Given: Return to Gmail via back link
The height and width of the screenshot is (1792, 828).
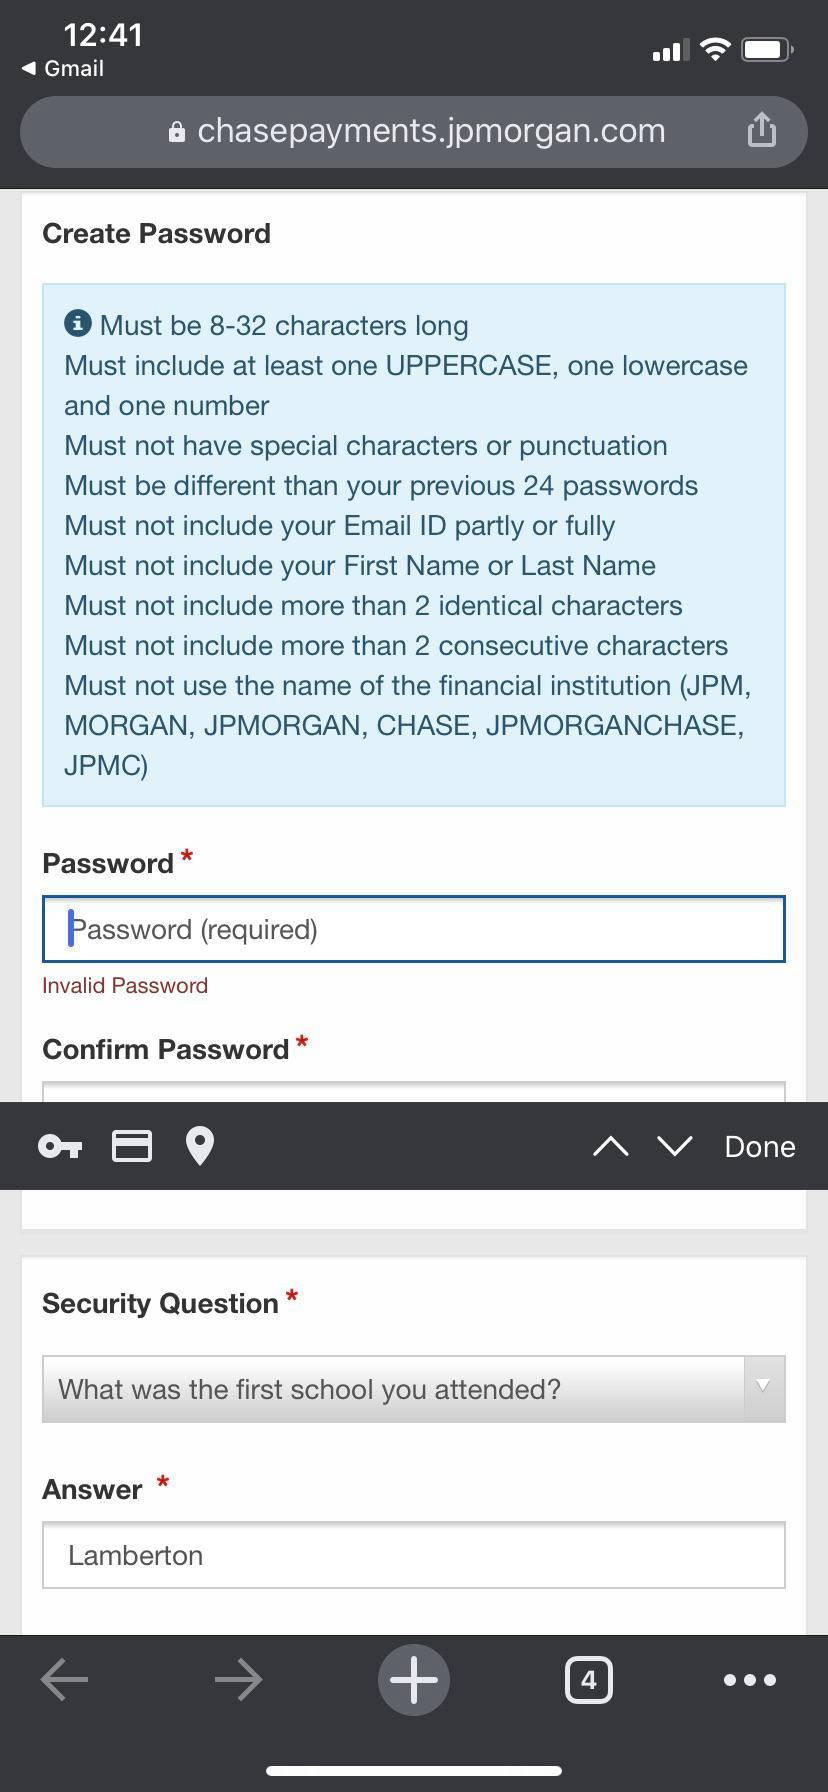Looking at the screenshot, I should pyautogui.click(x=62, y=68).
